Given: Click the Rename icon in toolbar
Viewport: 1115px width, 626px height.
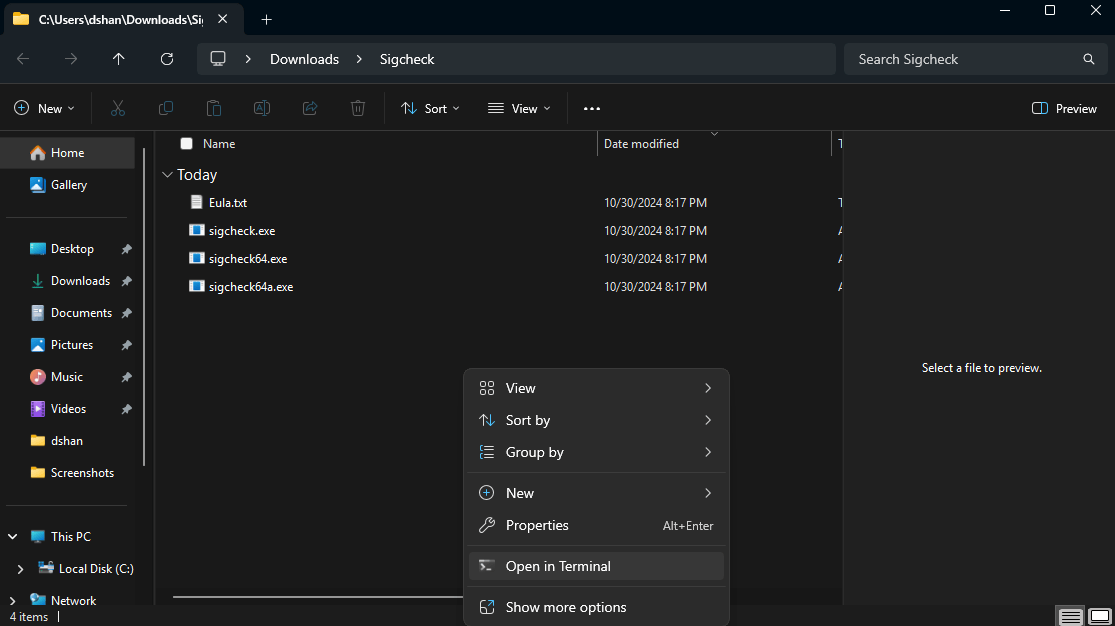Looking at the screenshot, I should [262, 108].
